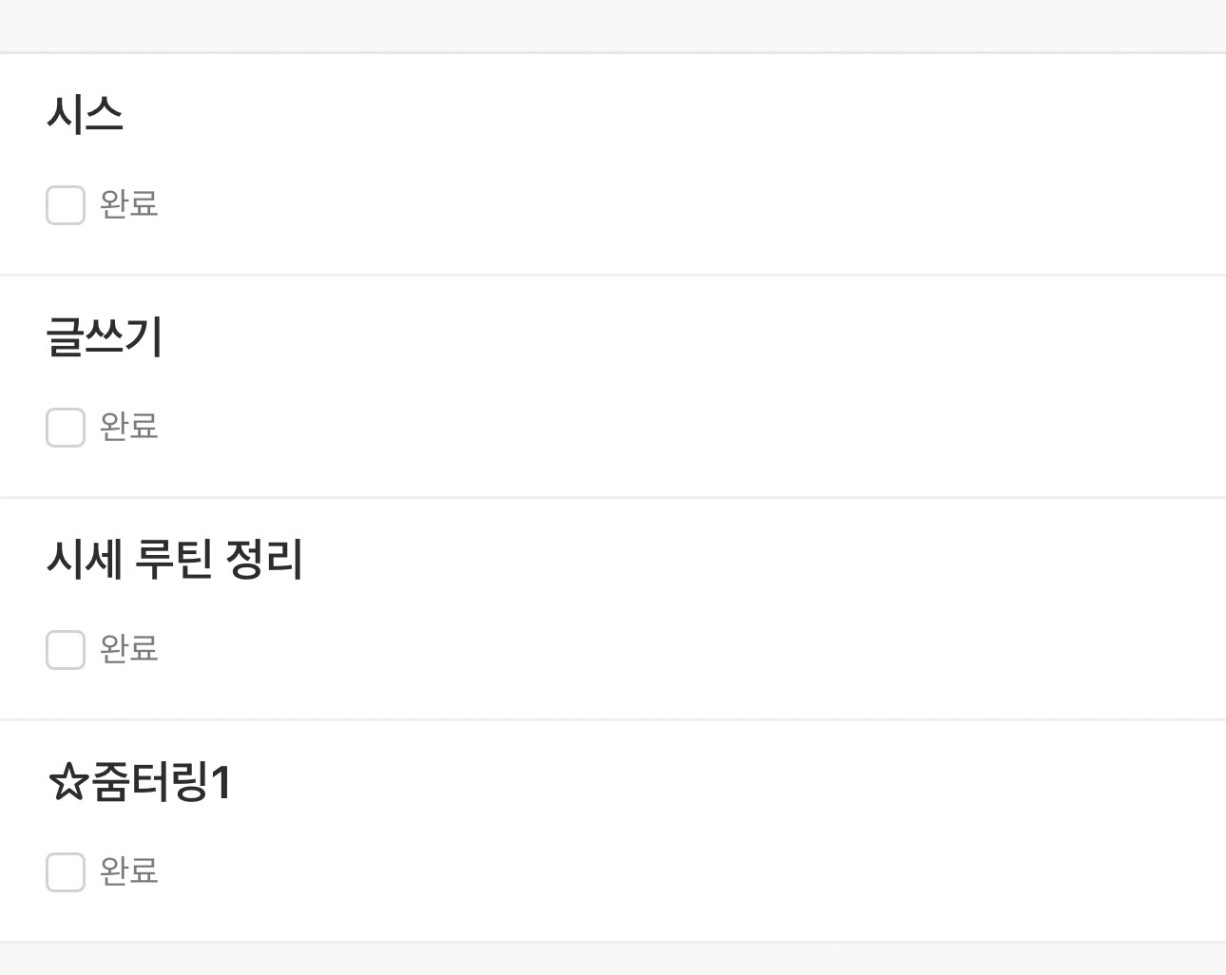The height and width of the screenshot is (975, 1226).
Task: Tick the 글쓰기 완료 checkbox
Action: [x=65, y=428]
